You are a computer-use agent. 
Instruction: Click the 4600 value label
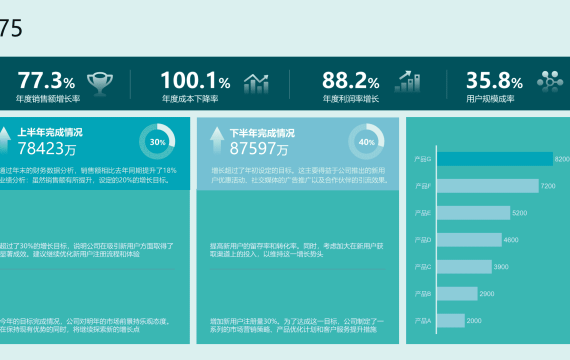[511, 240]
